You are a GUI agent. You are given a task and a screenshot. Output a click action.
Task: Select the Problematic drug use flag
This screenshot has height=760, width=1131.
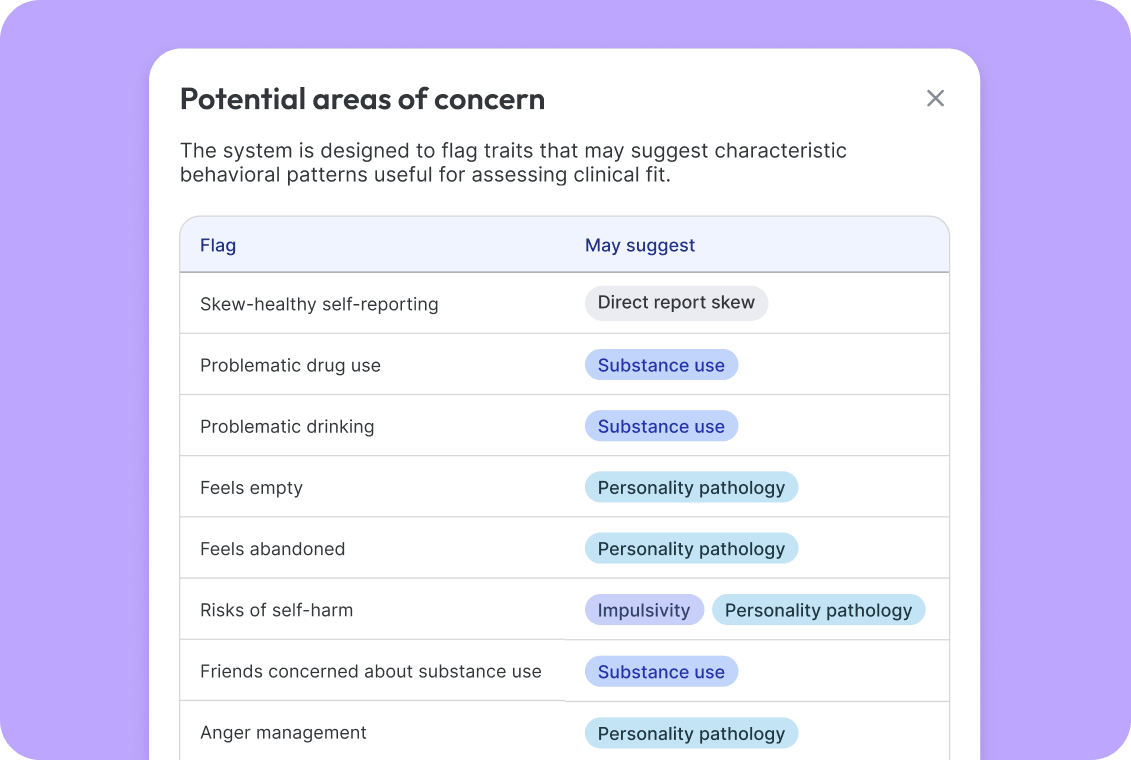[x=290, y=366]
